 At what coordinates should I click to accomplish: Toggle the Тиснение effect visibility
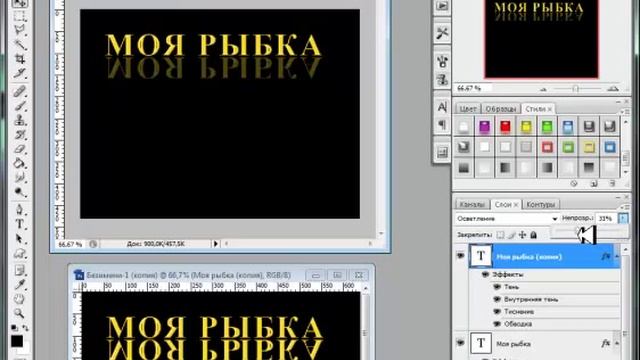[497, 311]
